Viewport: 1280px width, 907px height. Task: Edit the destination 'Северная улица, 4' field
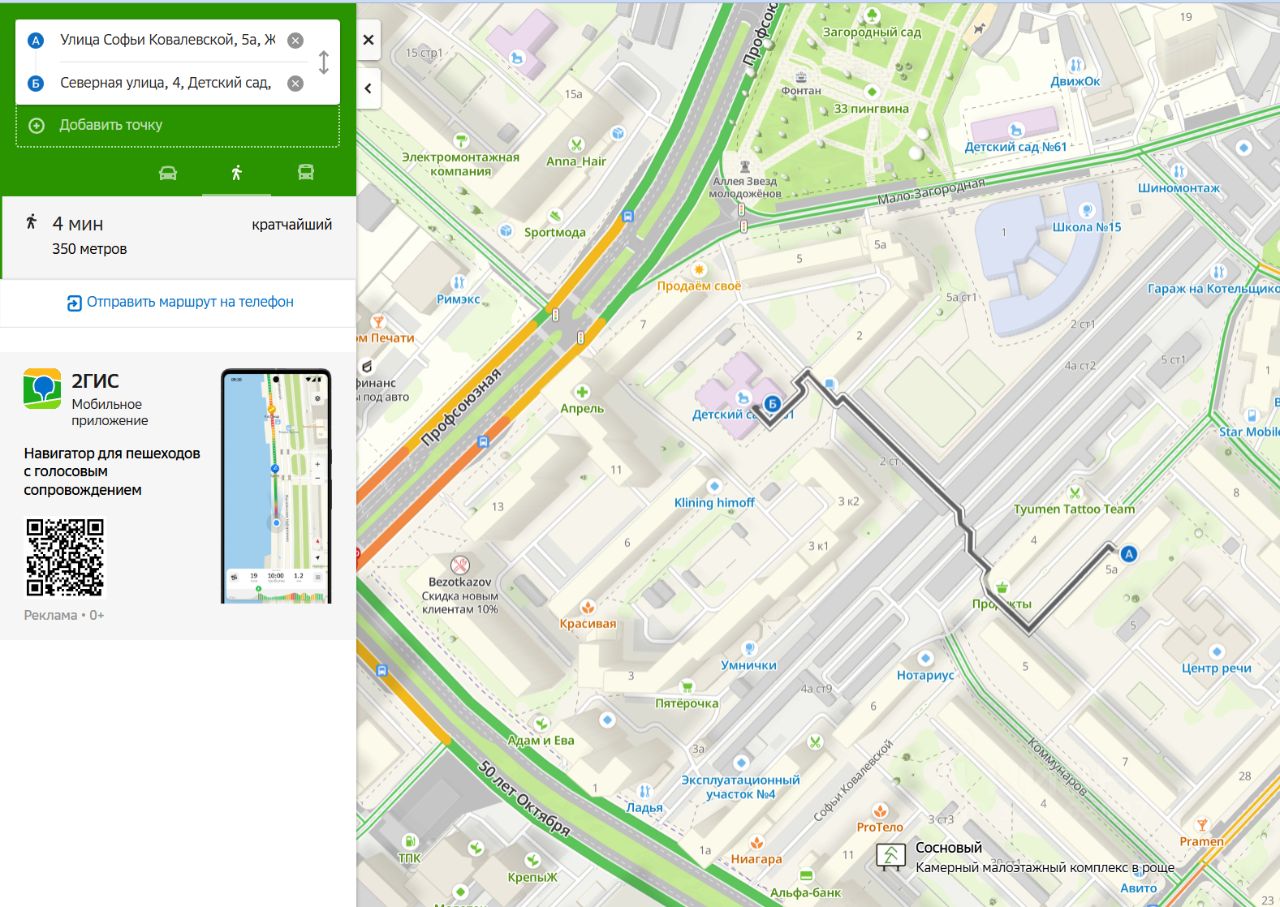tap(165, 83)
